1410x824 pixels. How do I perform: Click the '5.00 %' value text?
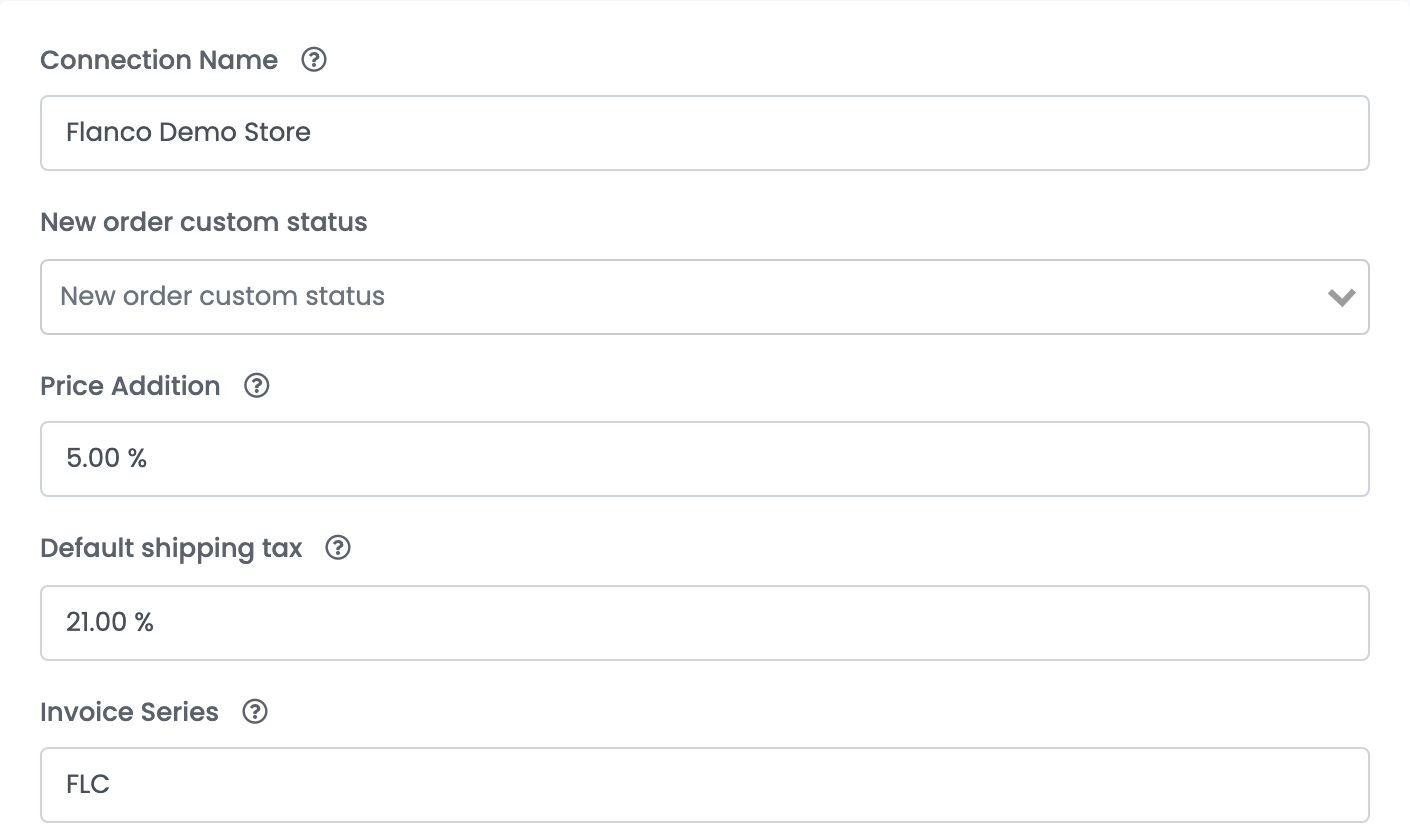tap(106, 458)
